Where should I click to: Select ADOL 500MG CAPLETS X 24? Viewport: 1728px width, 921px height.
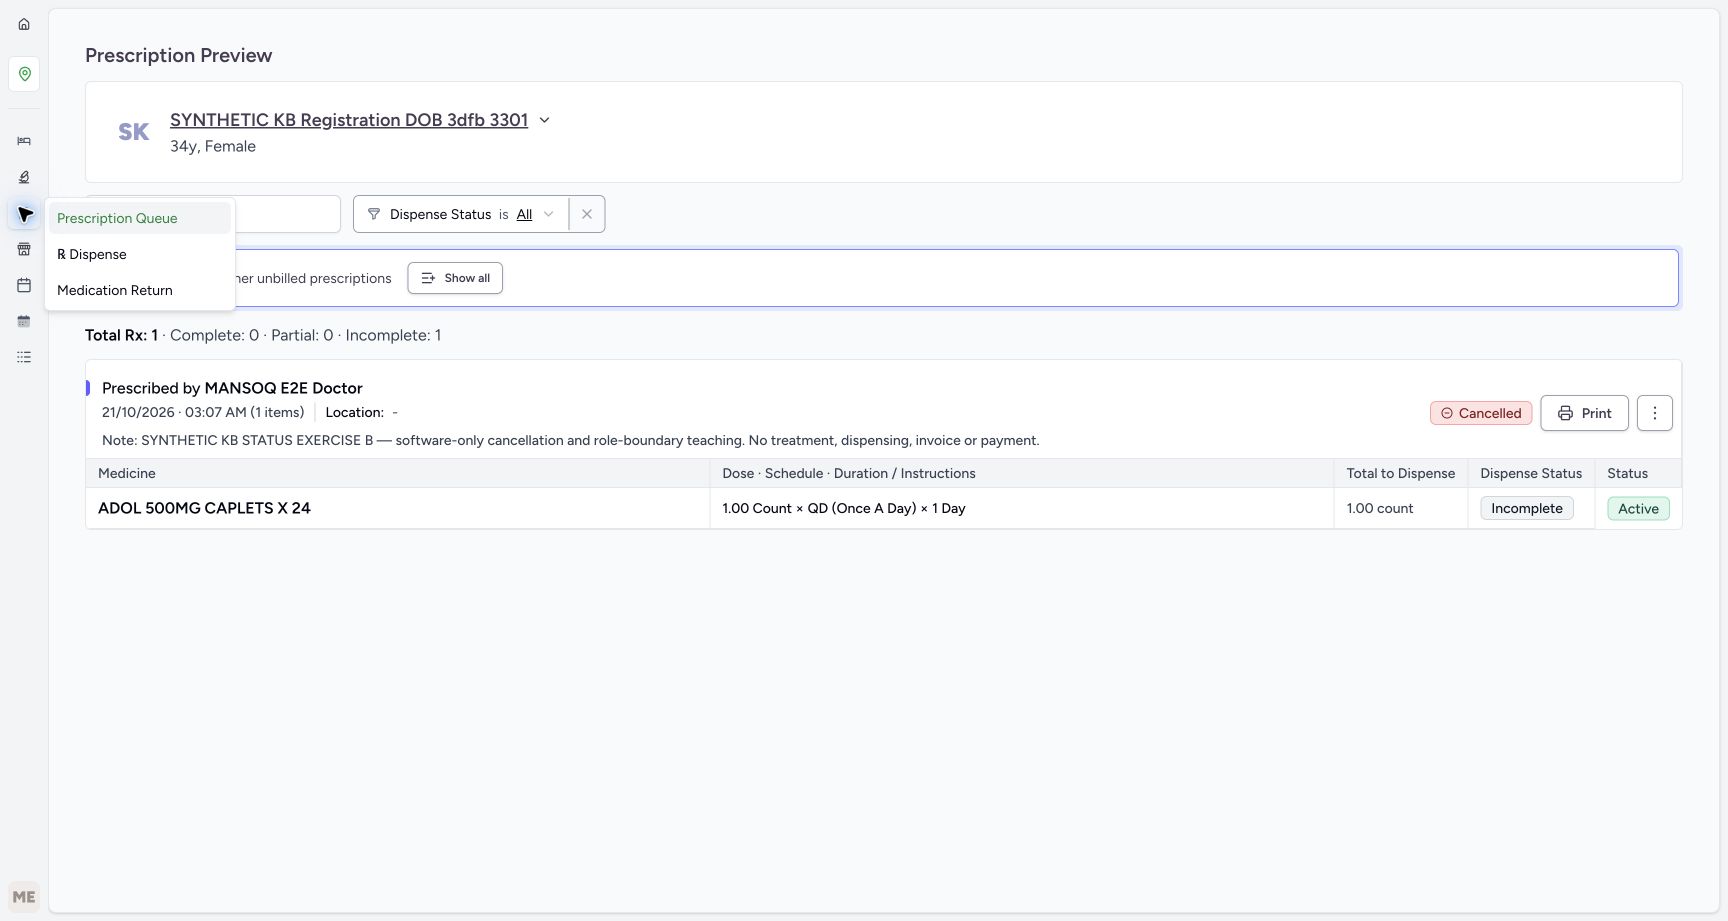(x=204, y=508)
